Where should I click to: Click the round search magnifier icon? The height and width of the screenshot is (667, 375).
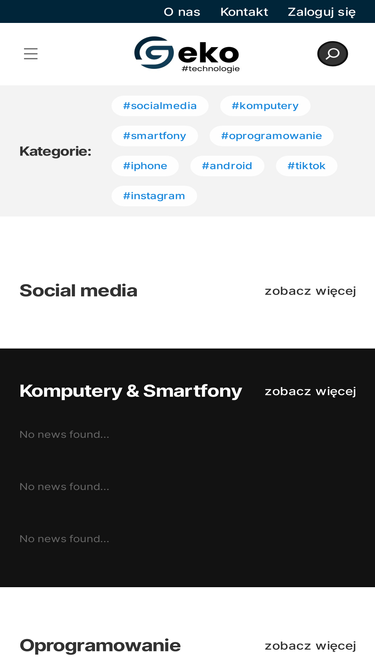point(332,54)
